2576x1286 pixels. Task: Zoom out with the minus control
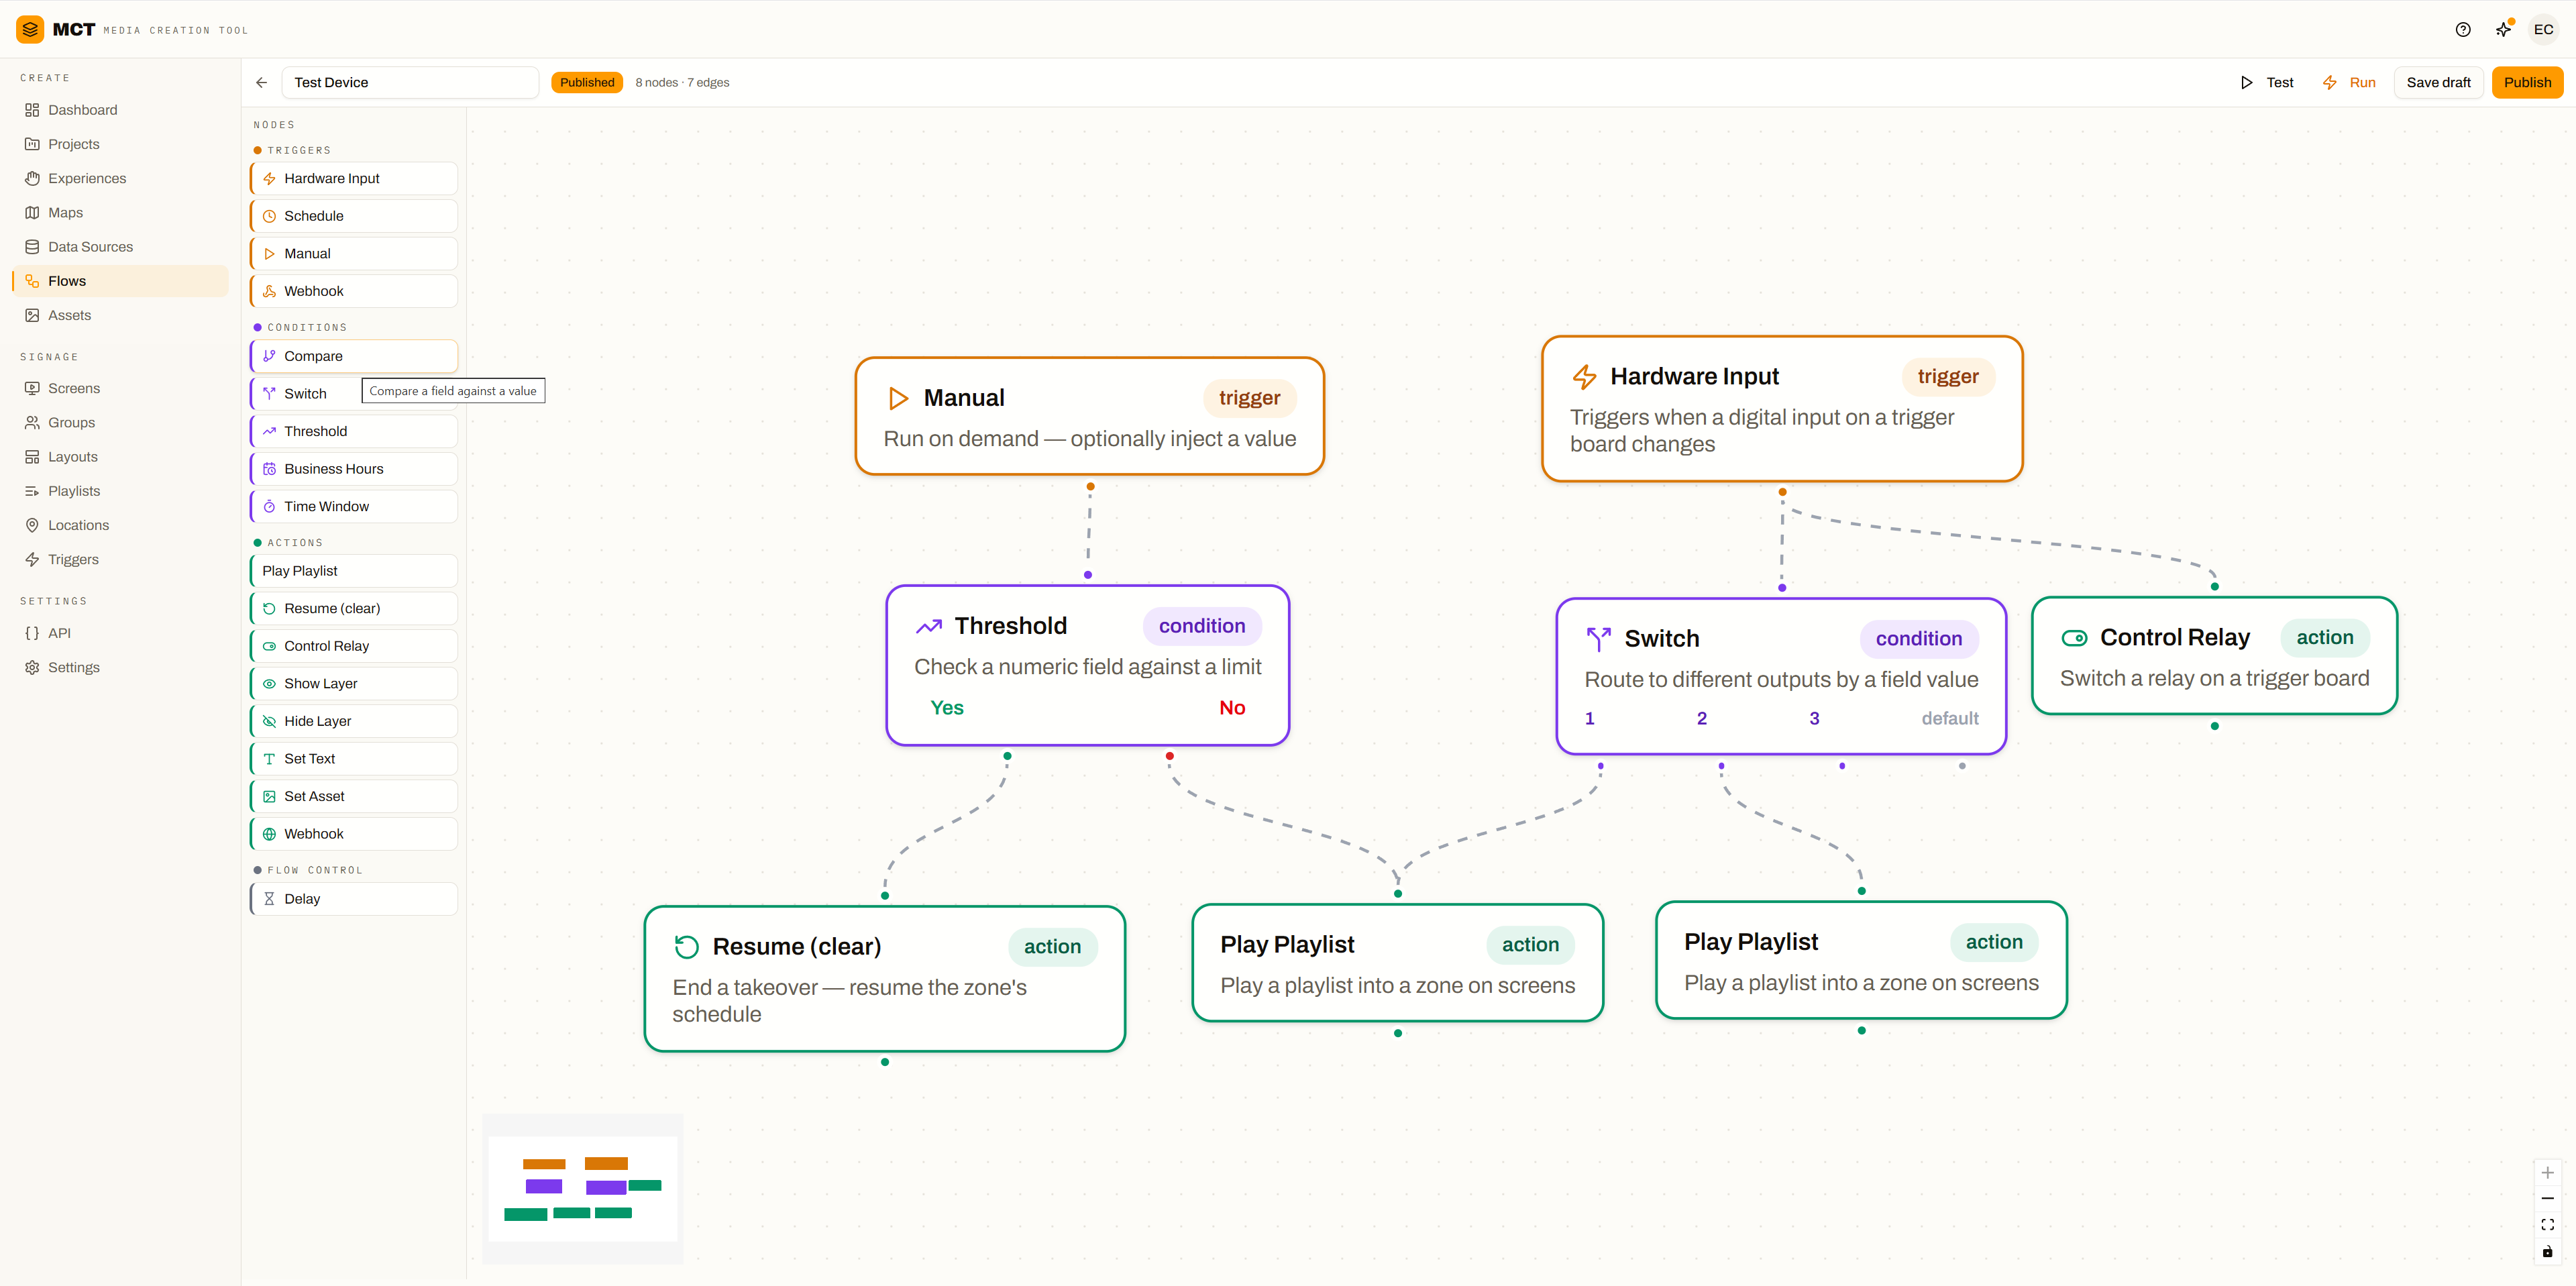[x=2547, y=1199]
